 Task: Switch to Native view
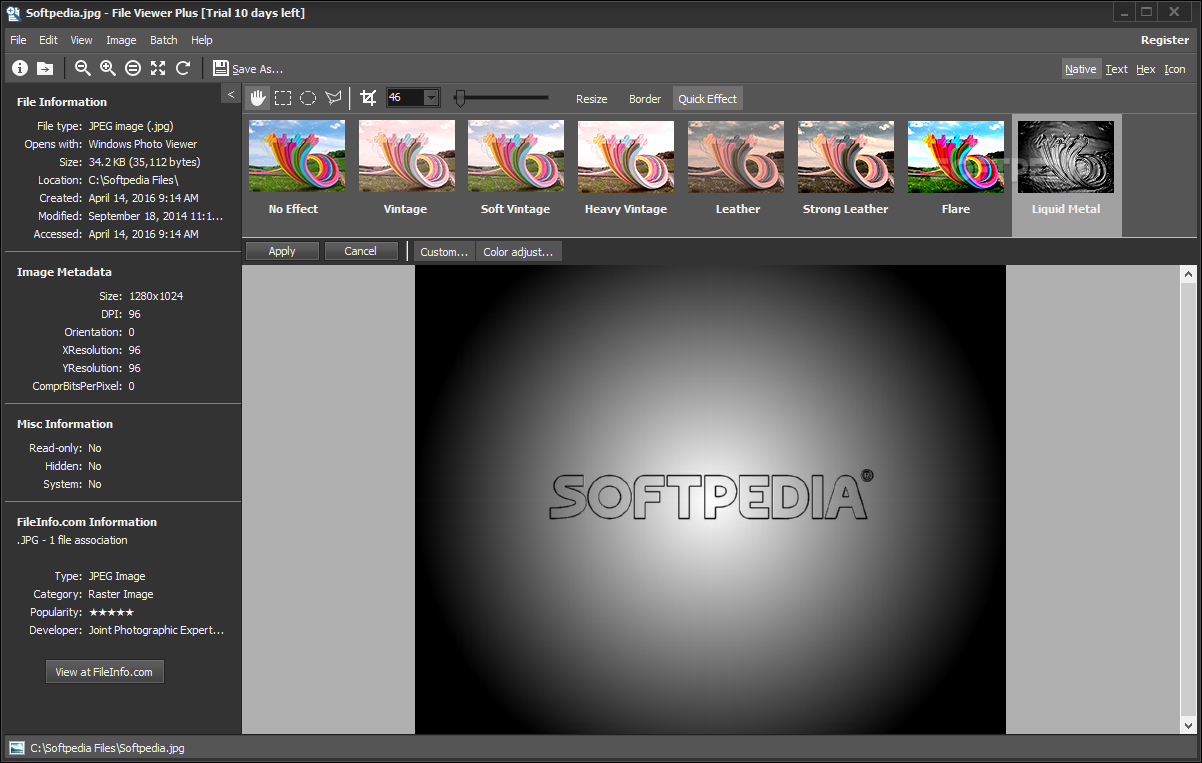(1080, 69)
